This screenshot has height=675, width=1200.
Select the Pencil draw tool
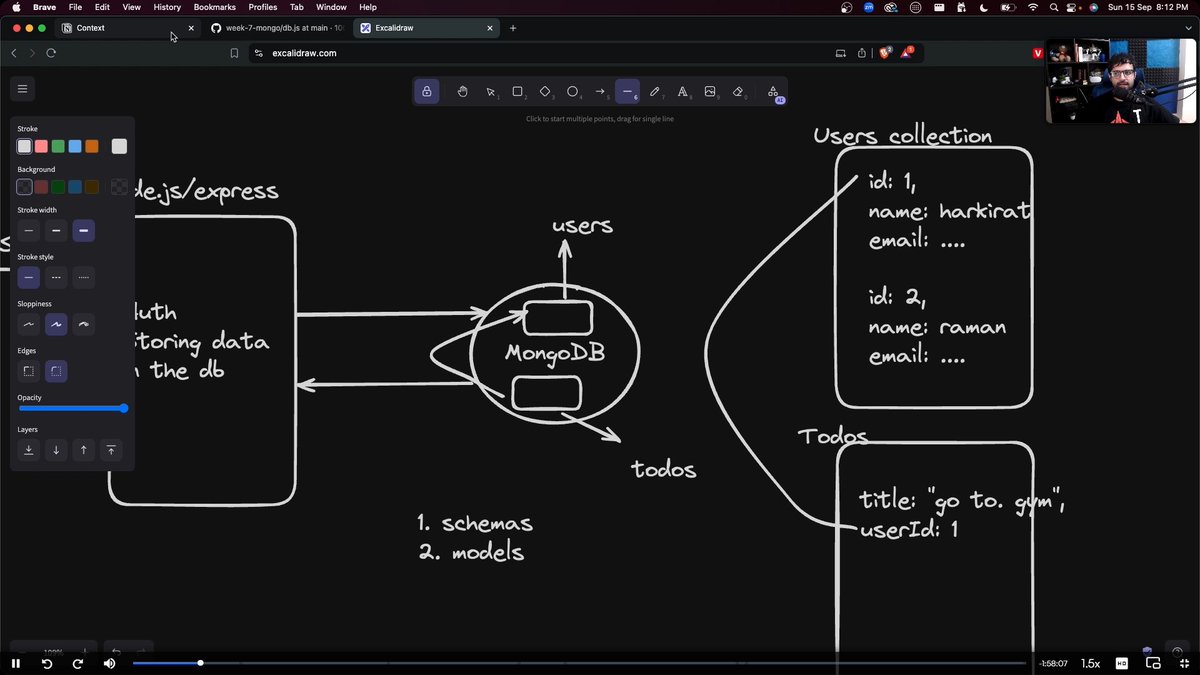[655, 92]
